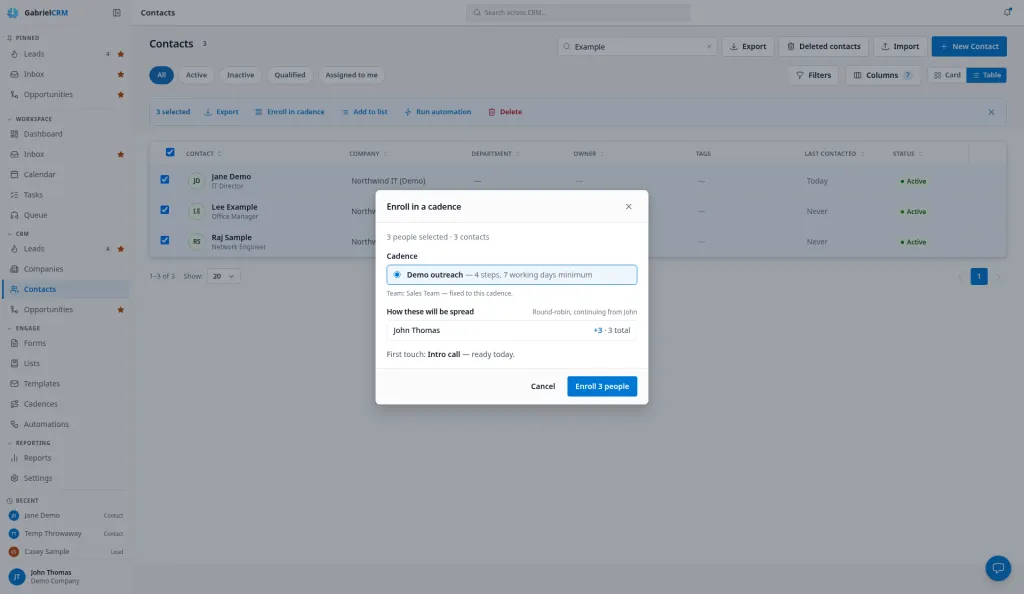Image resolution: width=1024 pixels, height=594 pixels.
Task: Open recent item Temp Throwaway
Action: click(65, 533)
